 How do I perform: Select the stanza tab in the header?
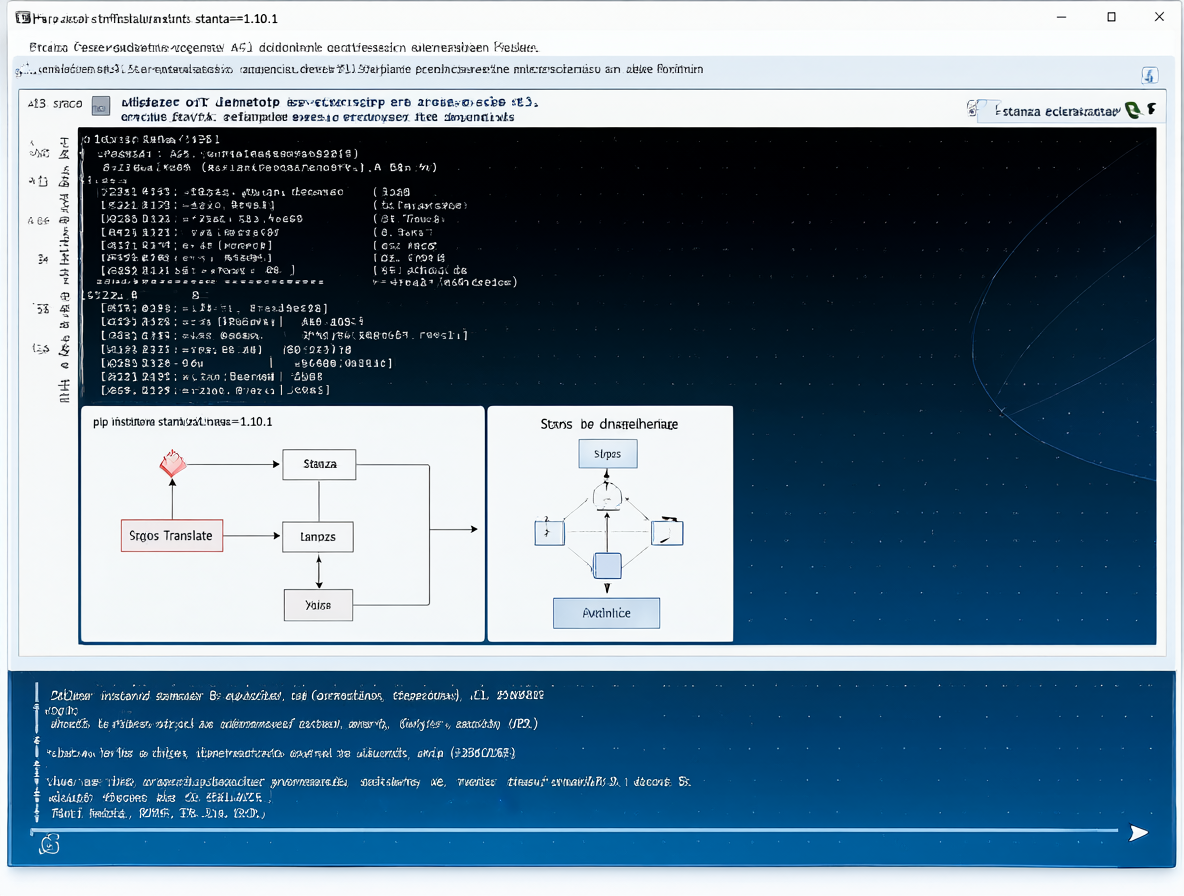[x=1056, y=111]
